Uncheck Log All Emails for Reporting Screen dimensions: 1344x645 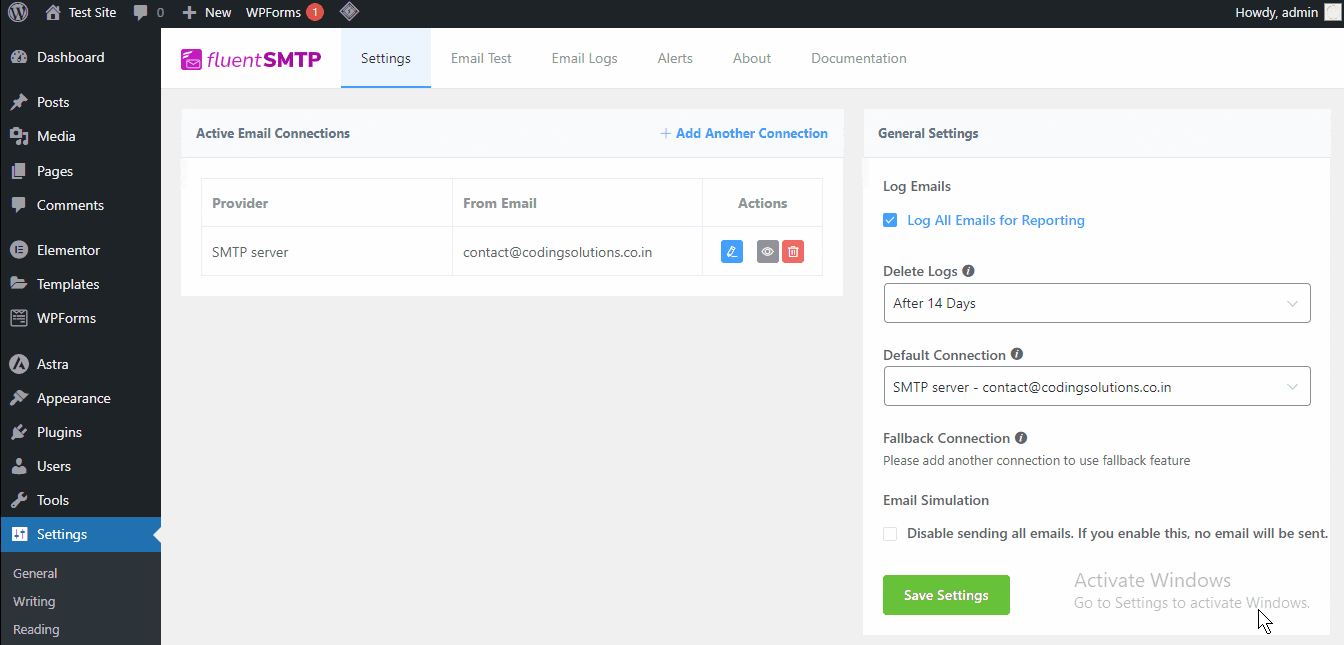[x=890, y=219]
